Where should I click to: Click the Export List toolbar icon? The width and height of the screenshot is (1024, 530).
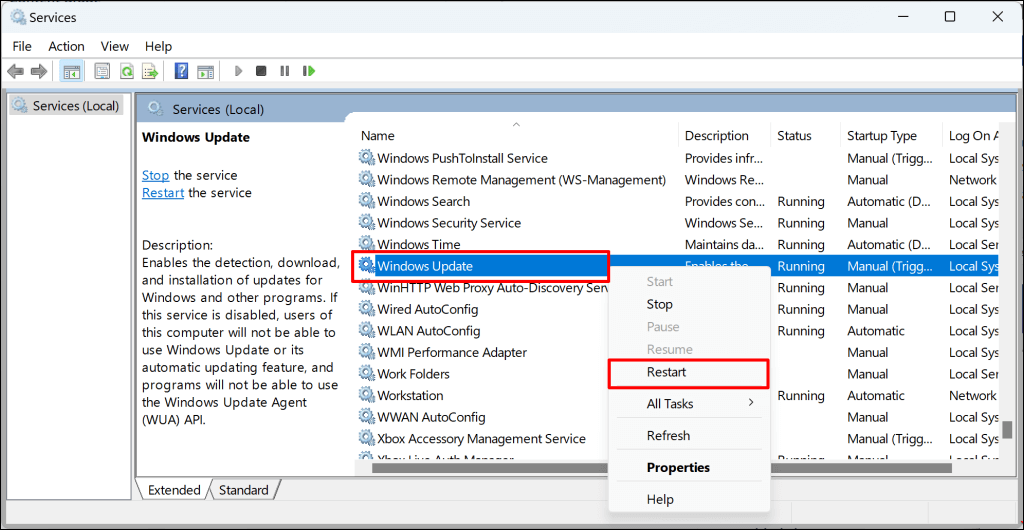click(x=151, y=71)
